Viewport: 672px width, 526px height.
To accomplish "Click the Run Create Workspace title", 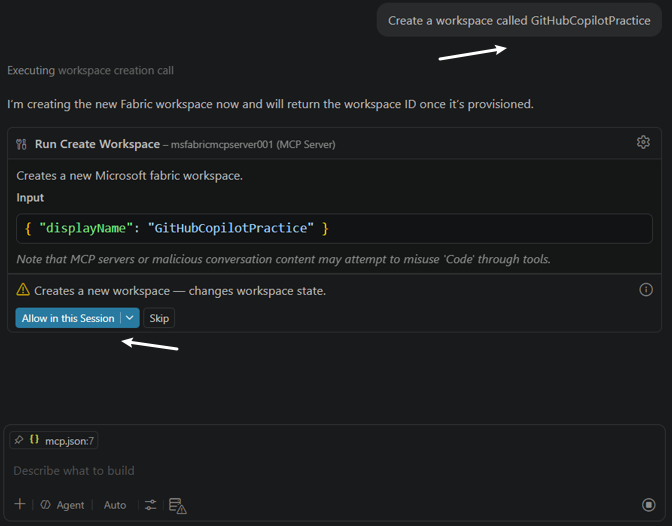I will pyautogui.click(x=97, y=144).
